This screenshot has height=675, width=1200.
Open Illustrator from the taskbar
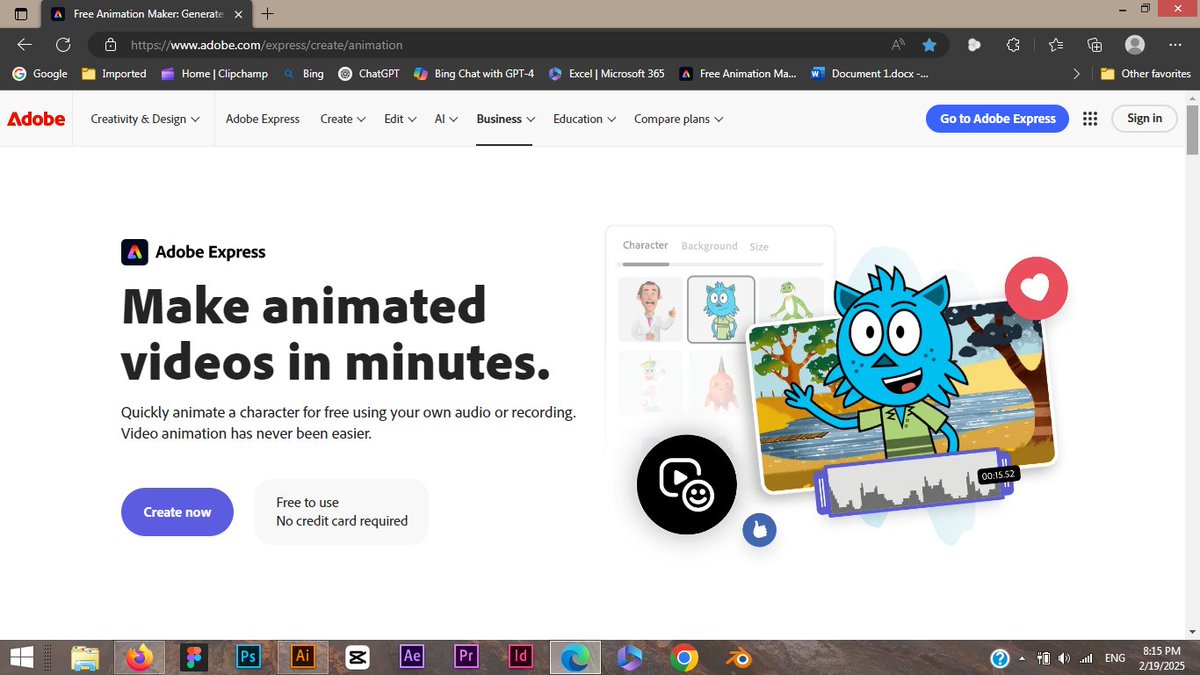[x=303, y=657]
